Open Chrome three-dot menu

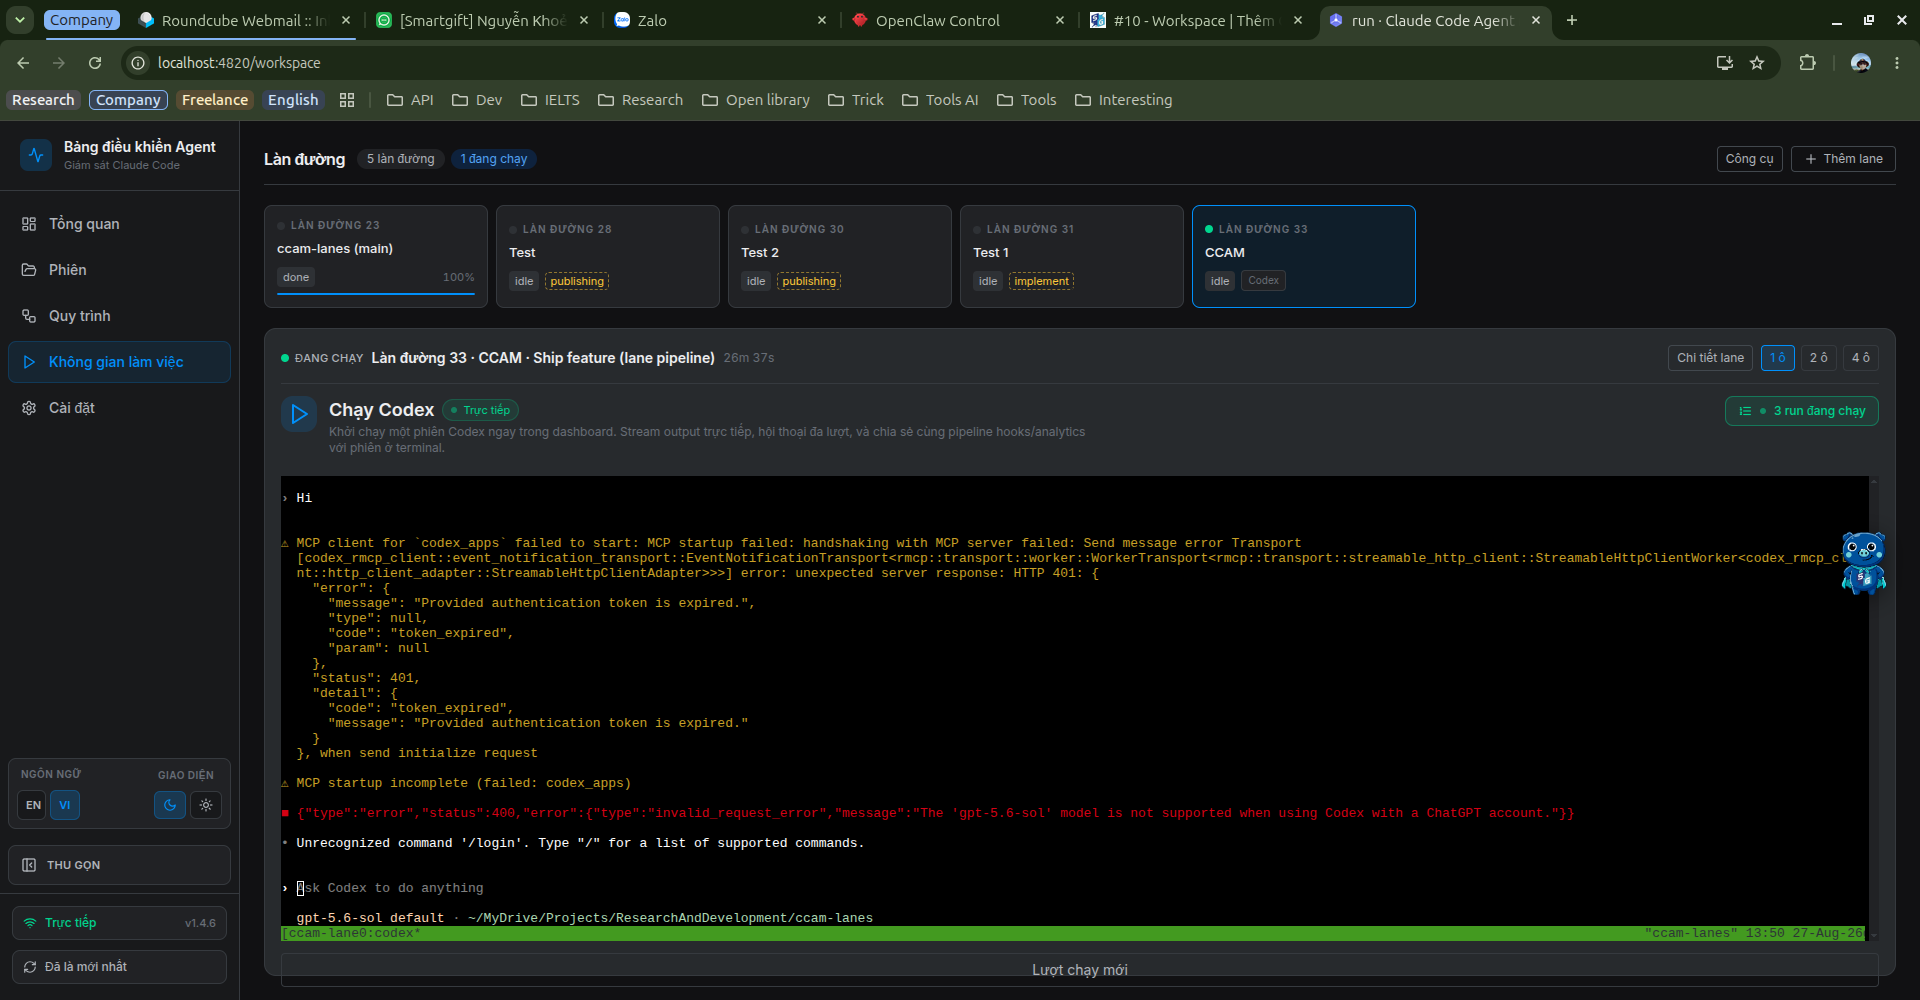point(1897,63)
